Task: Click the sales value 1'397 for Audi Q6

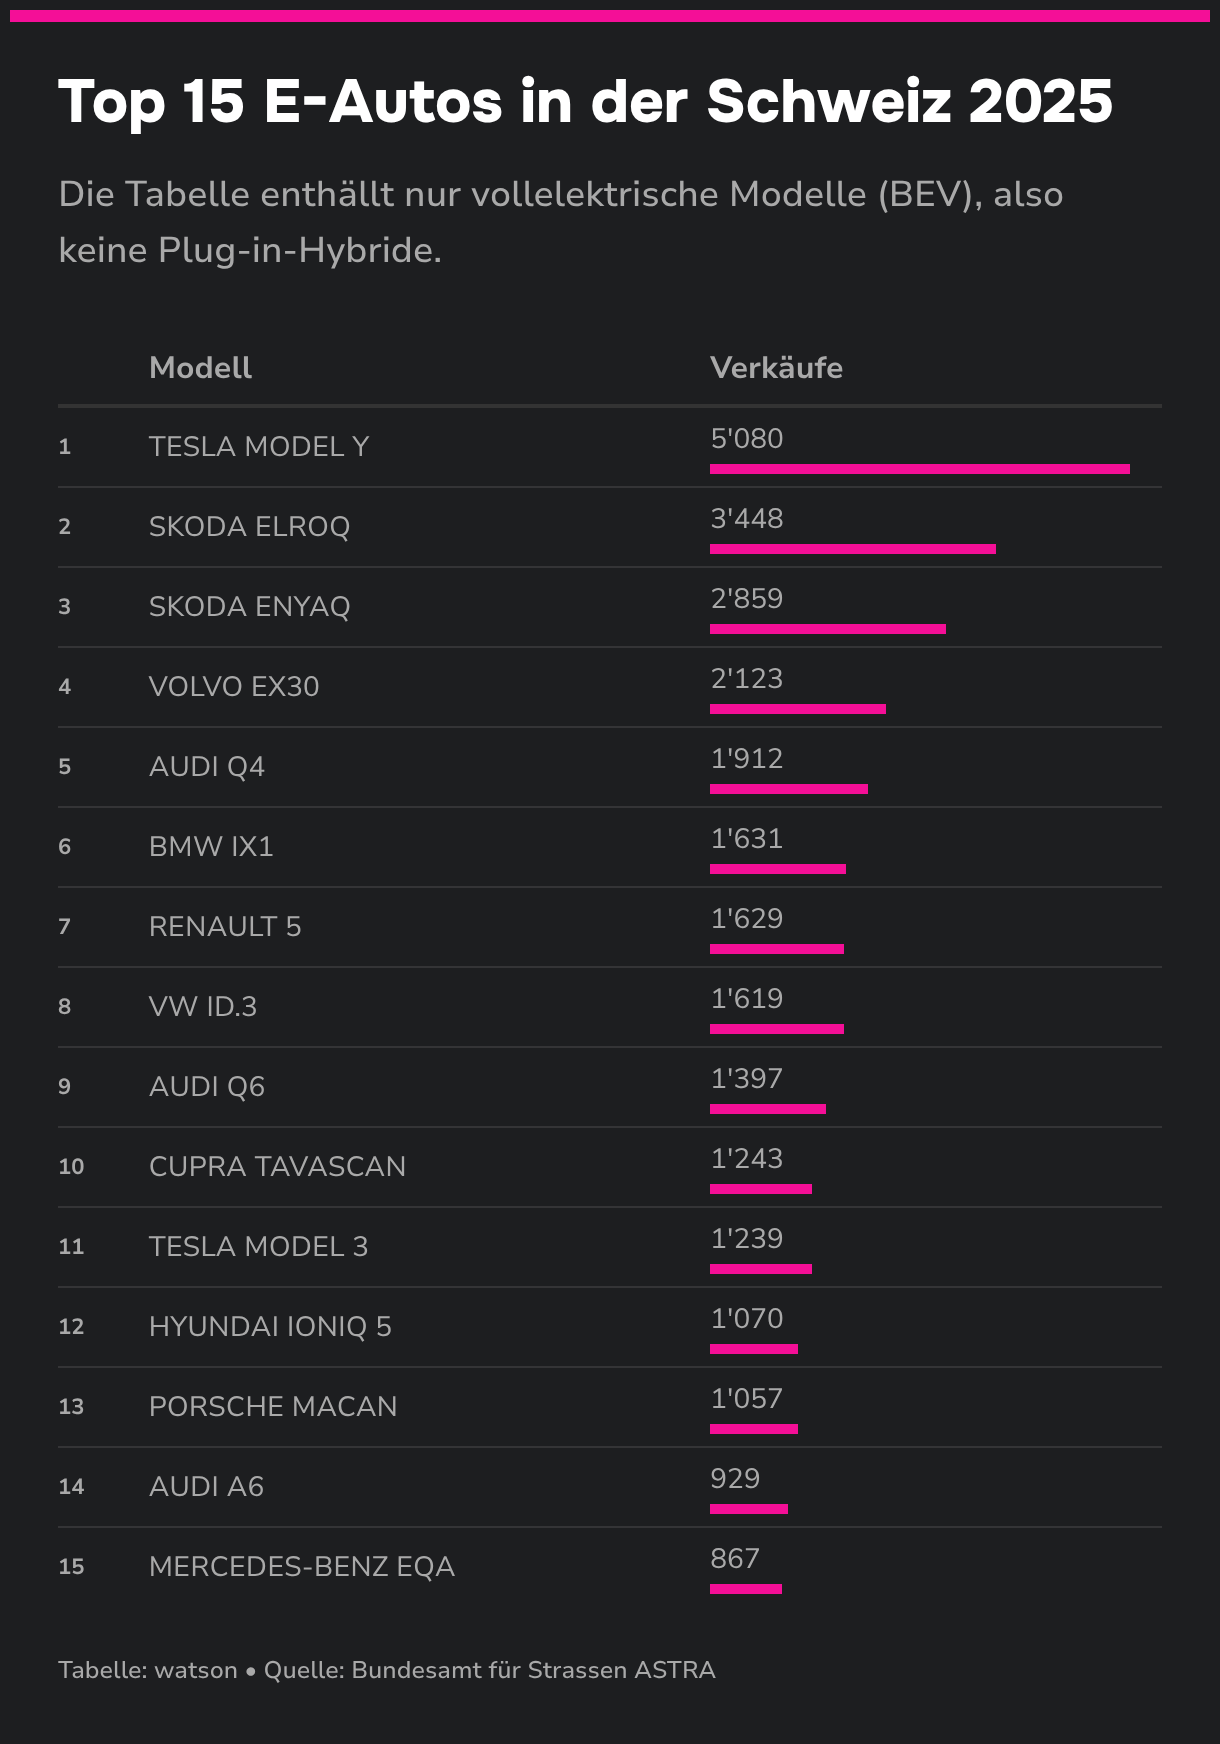Action: click(747, 1079)
